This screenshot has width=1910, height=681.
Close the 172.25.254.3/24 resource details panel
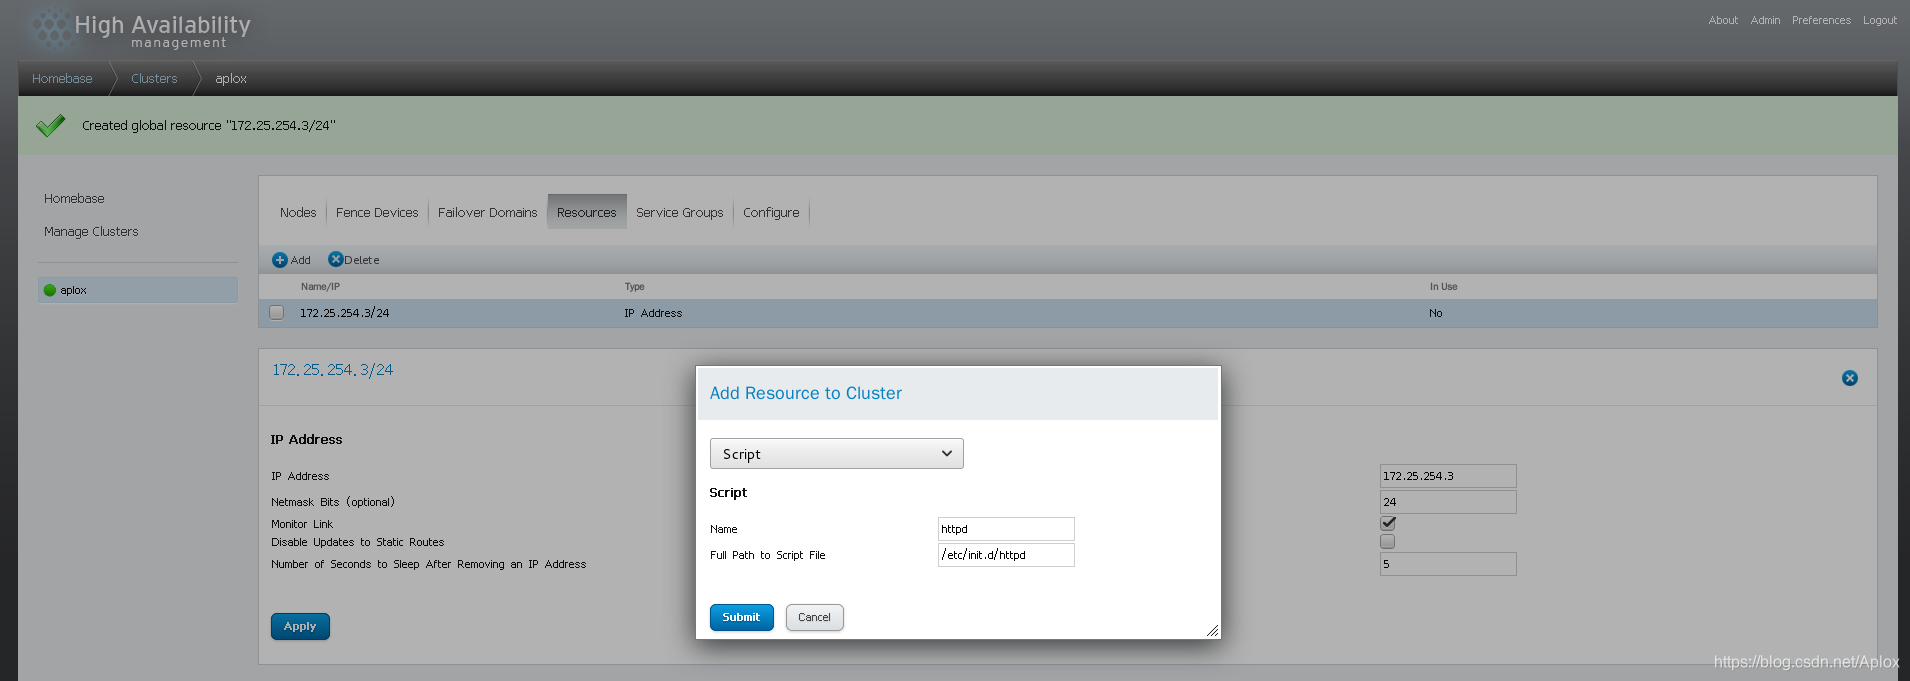point(1850,378)
